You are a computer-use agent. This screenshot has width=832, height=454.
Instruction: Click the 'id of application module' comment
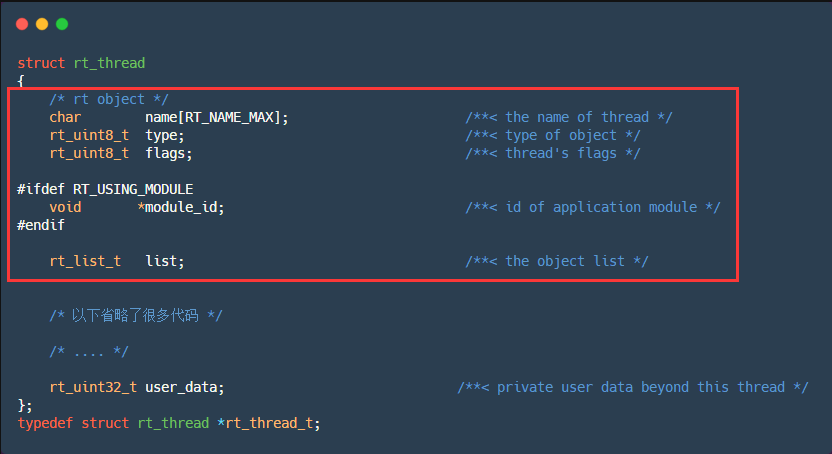click(x=592, y=207)
